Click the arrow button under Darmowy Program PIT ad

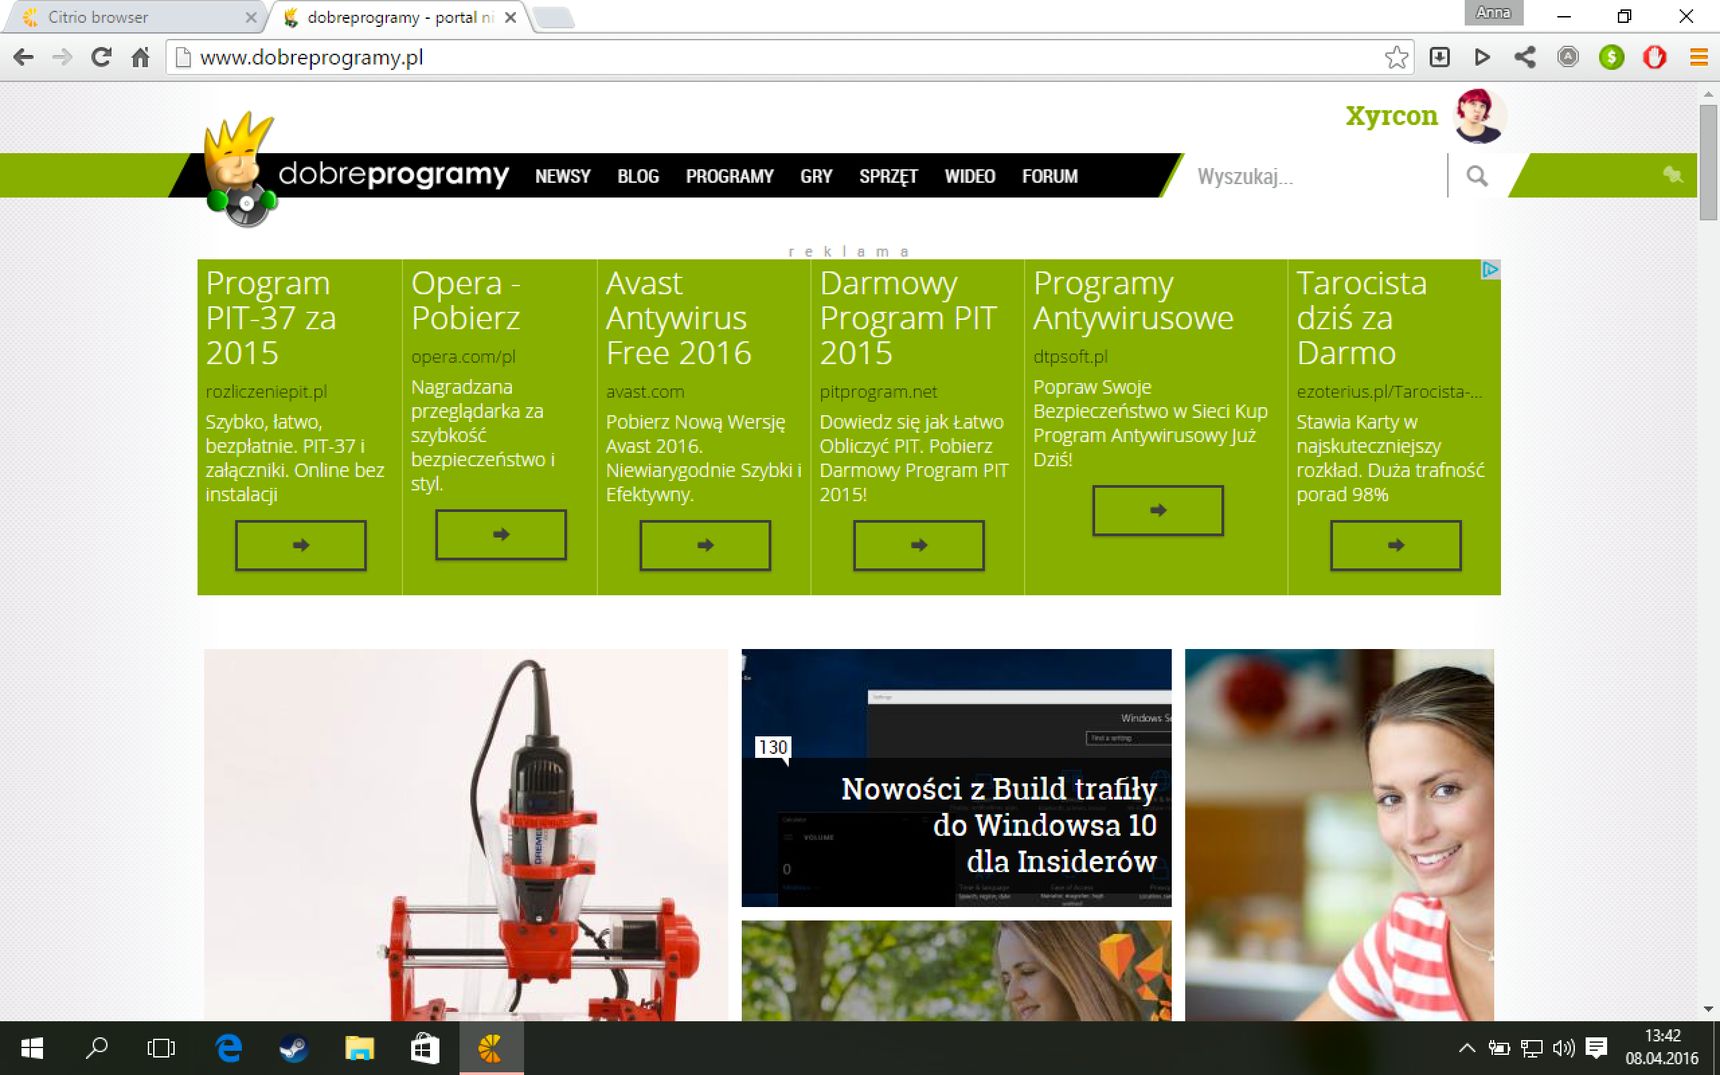pyautogui.click(x=919, y=545)
